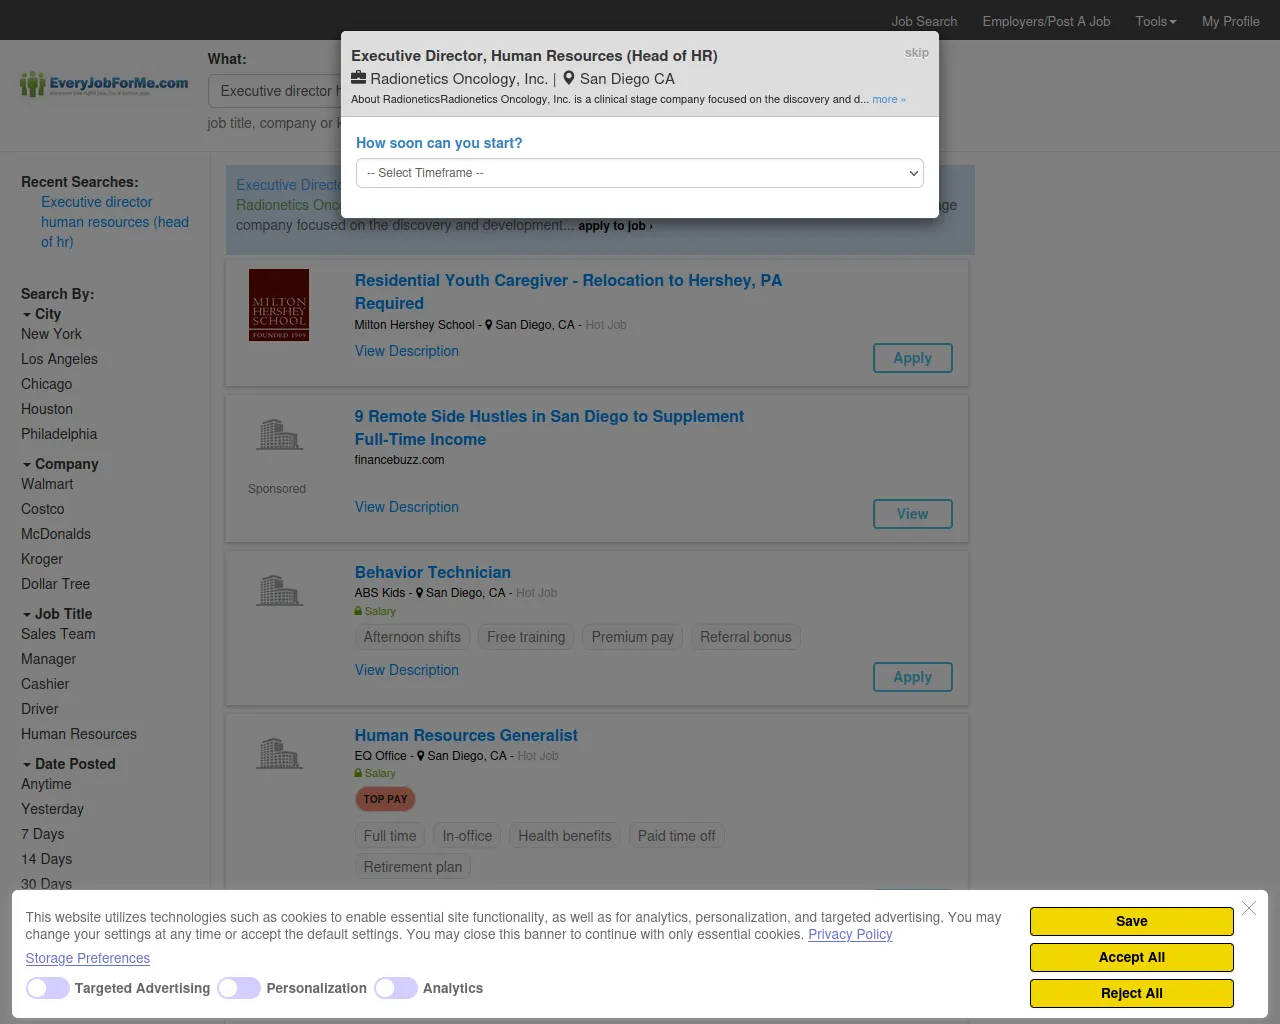1280x1024 pixels.
Task: Filter by job title Cashier
Action: pyautogui.click(x=45, y=684)
